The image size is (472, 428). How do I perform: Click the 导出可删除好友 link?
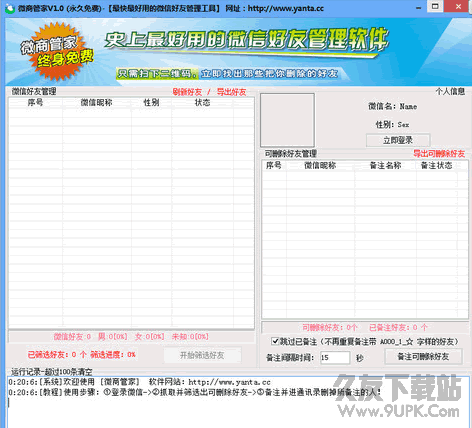[439, 154]
